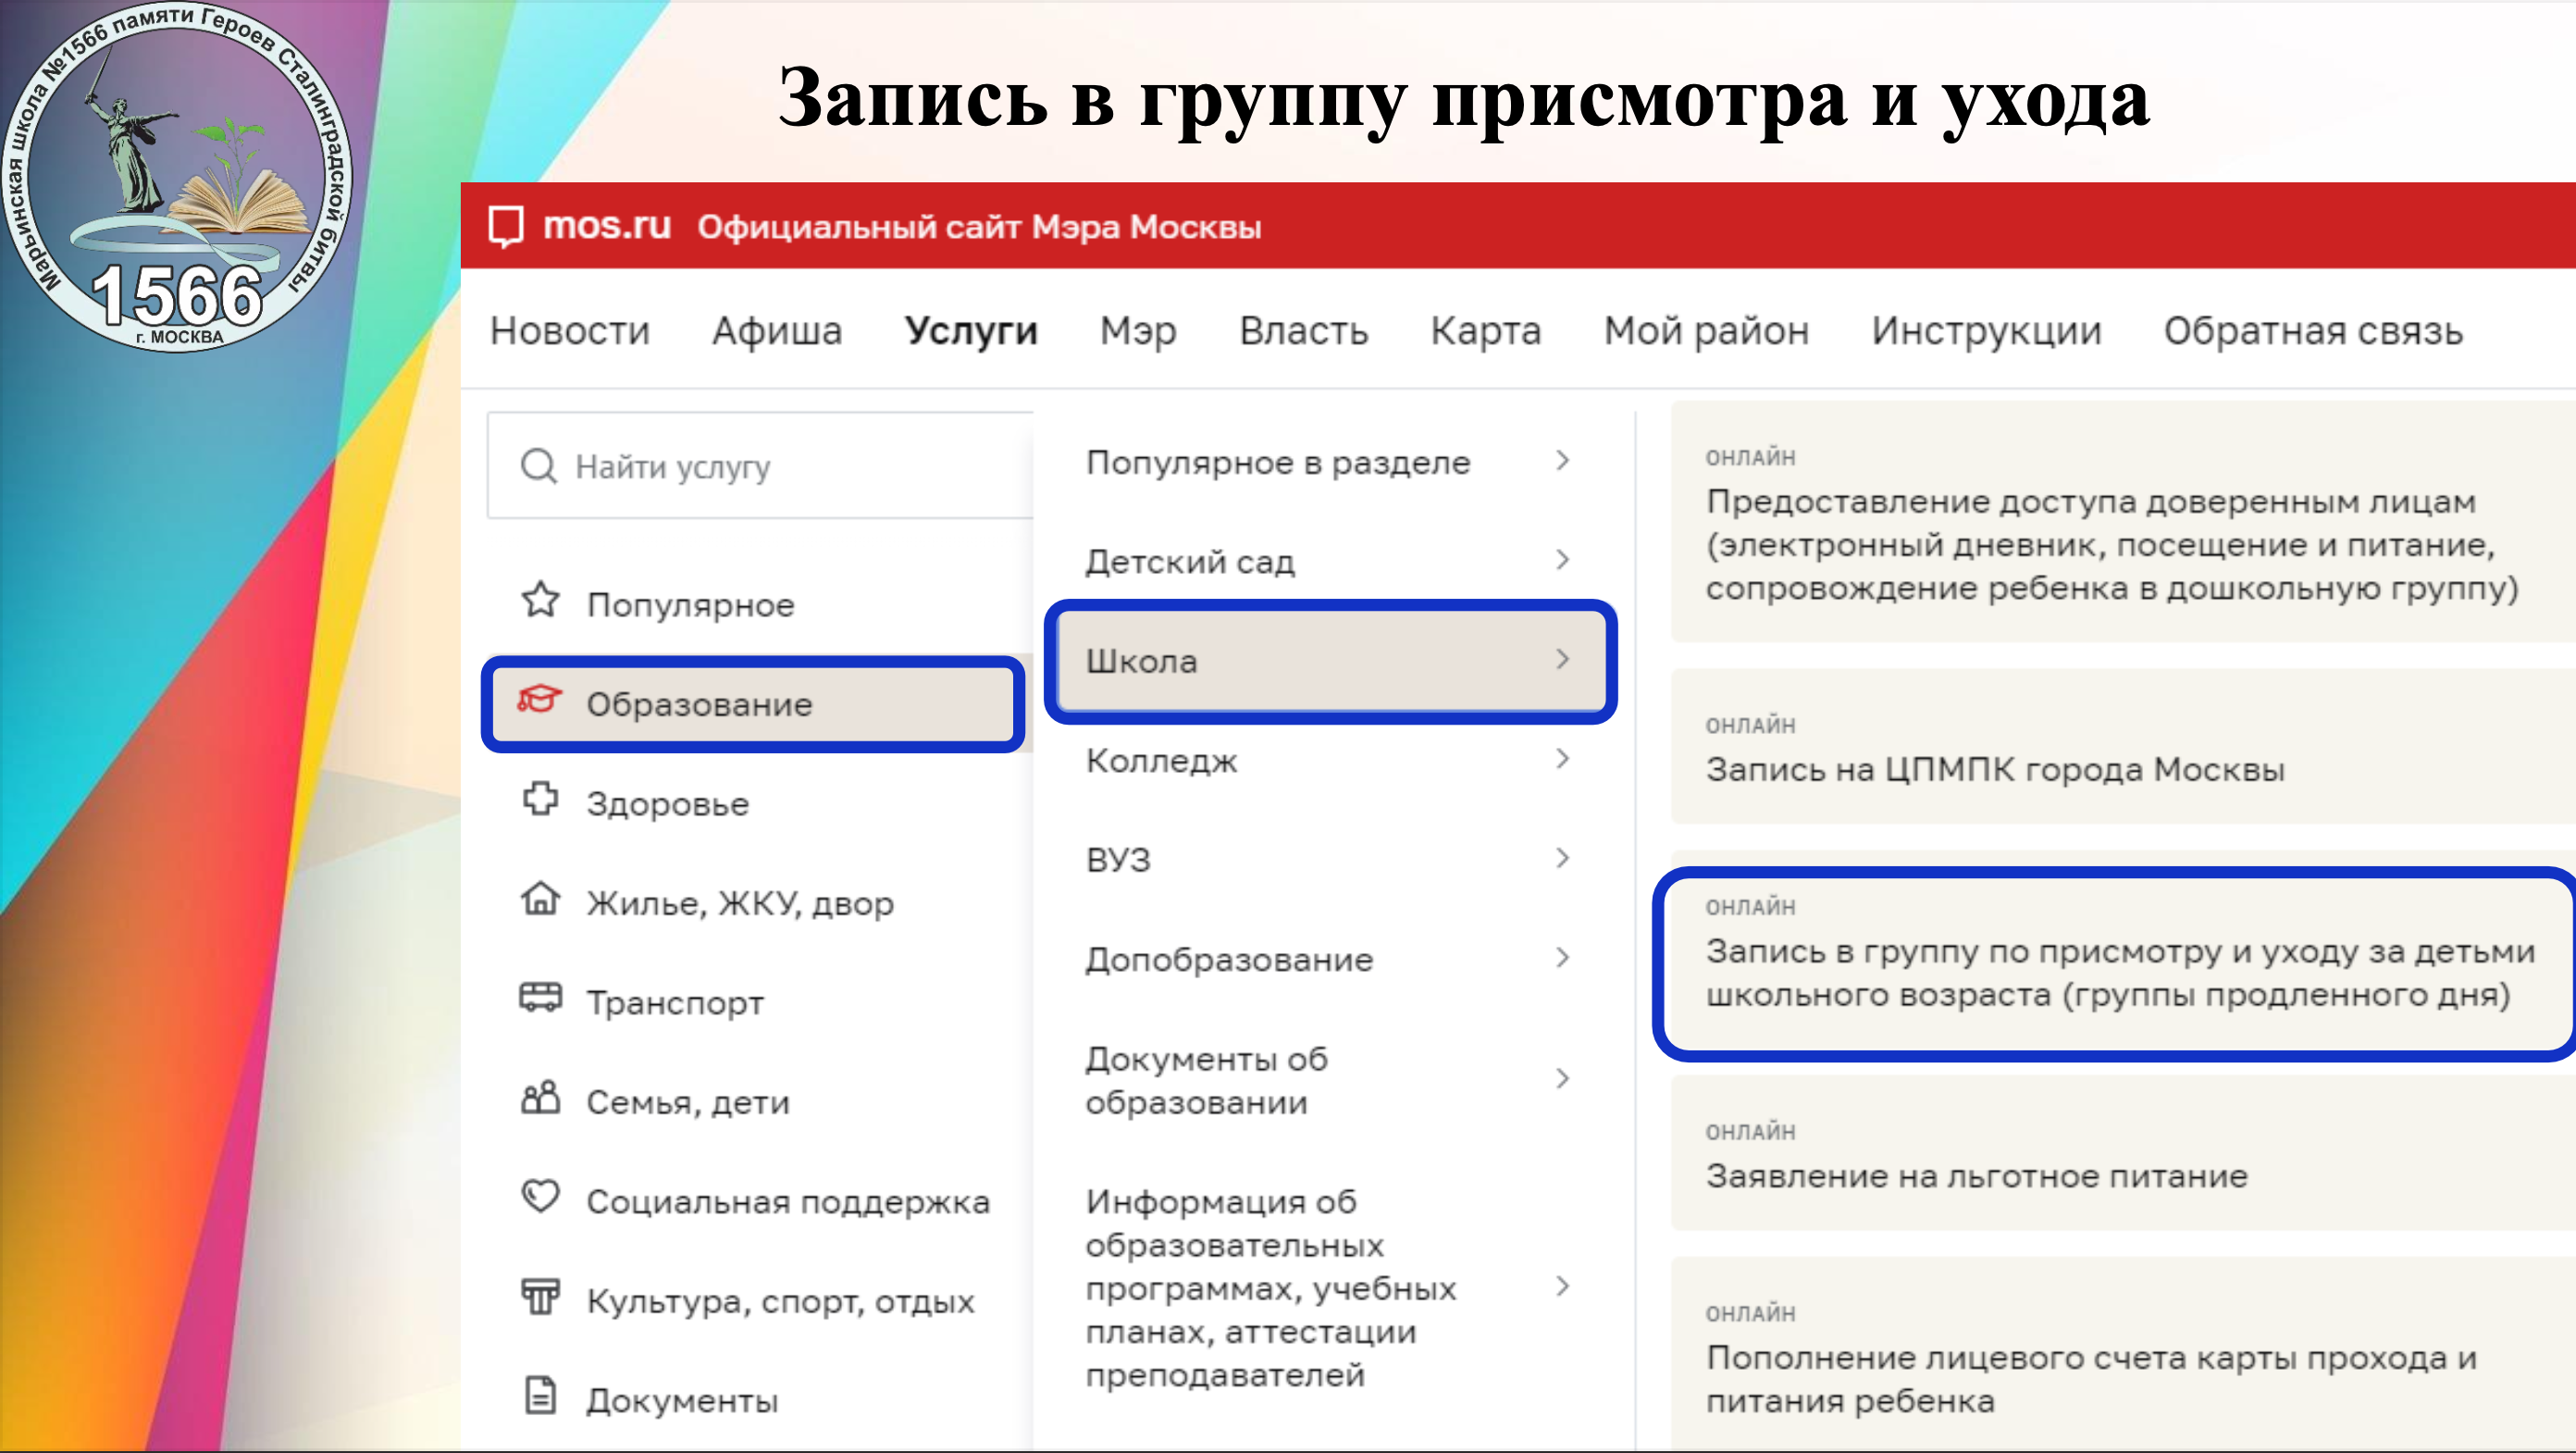Expand the Колледж chevron
The width and height of the screenshot is (2576, 1453).
click(1563, 759)
